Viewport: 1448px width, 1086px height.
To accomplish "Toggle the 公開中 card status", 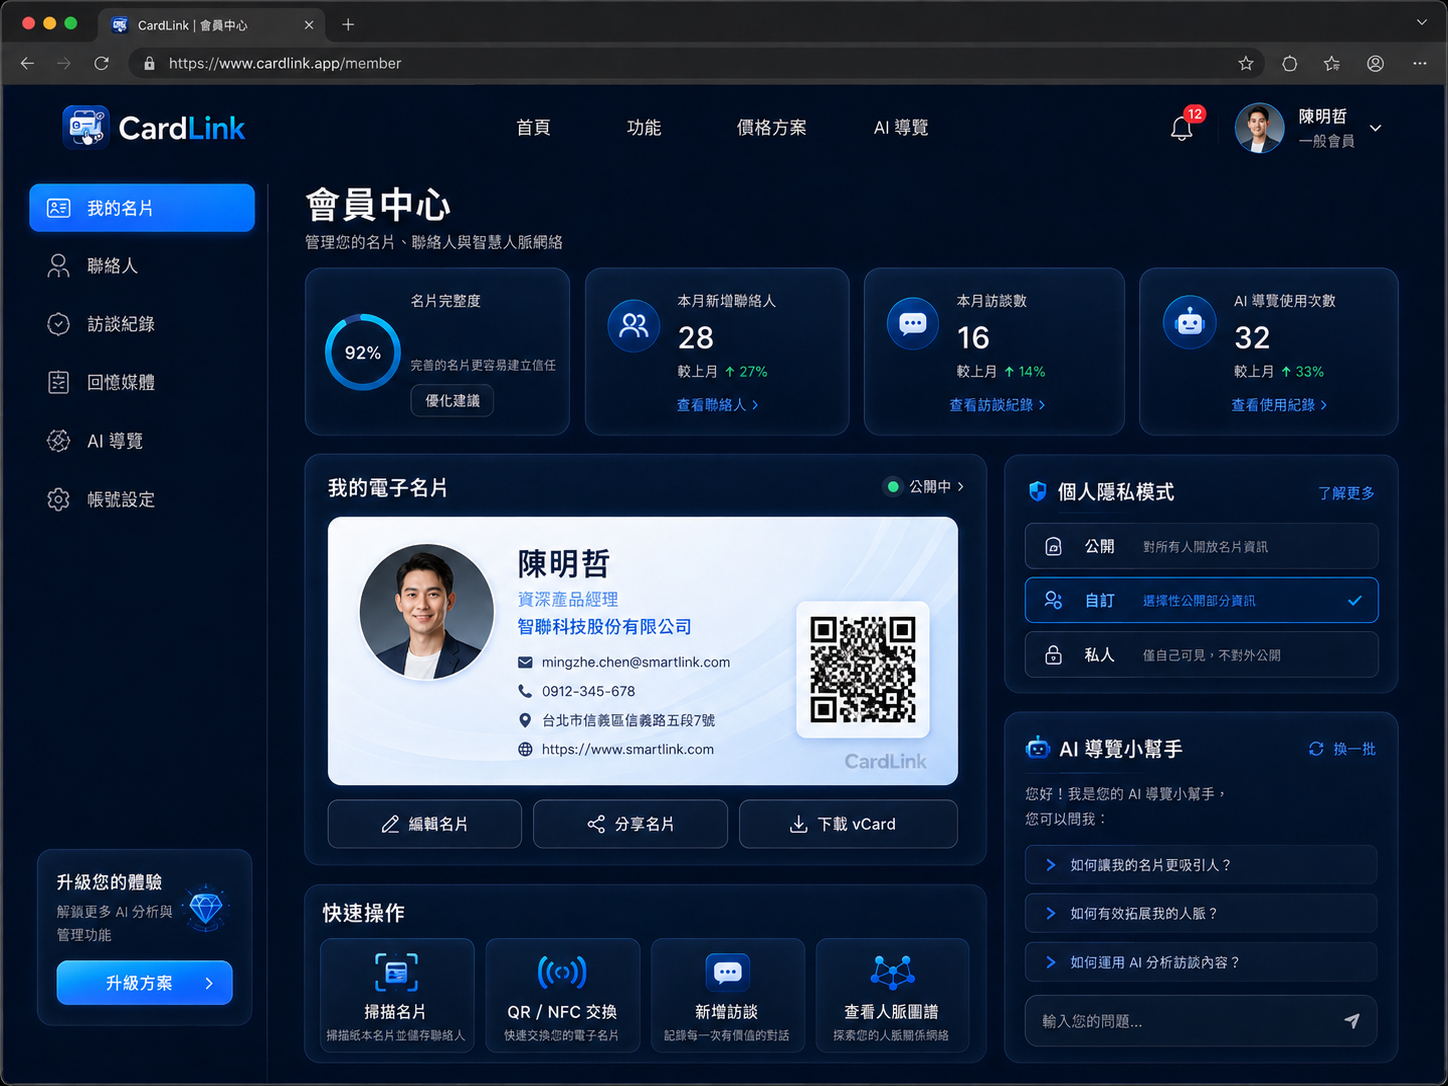I will (x=925, y=487).
